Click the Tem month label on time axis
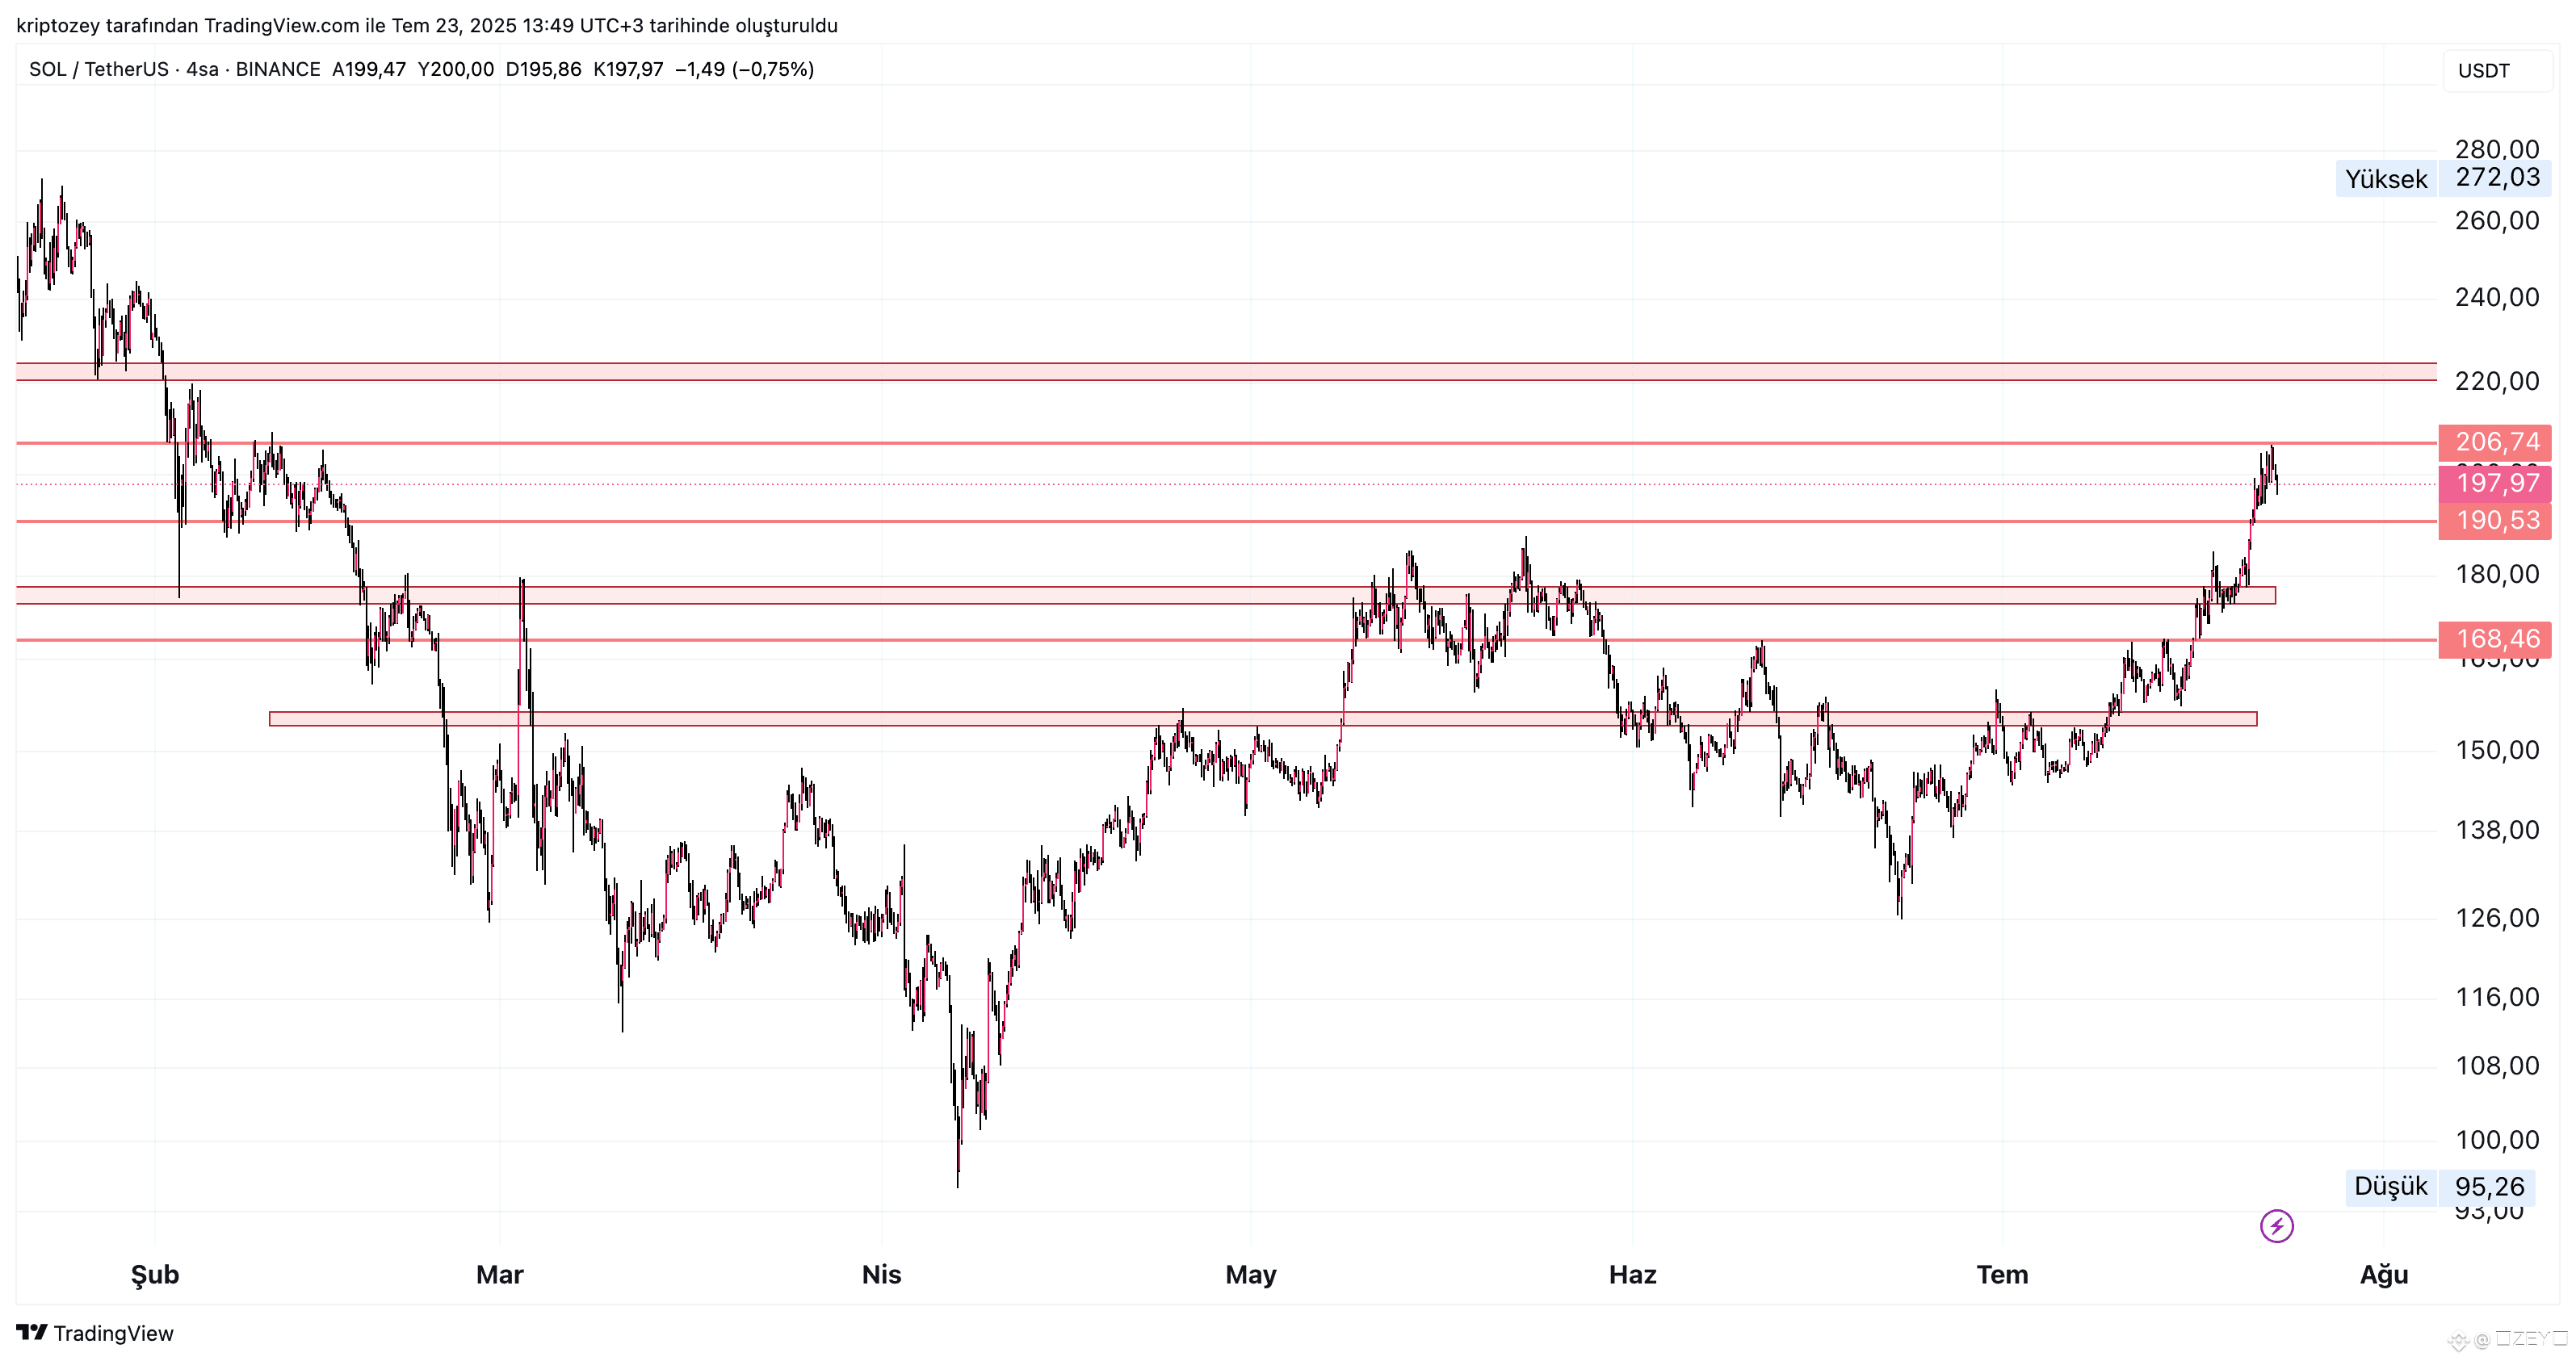 point(2003,1276)
